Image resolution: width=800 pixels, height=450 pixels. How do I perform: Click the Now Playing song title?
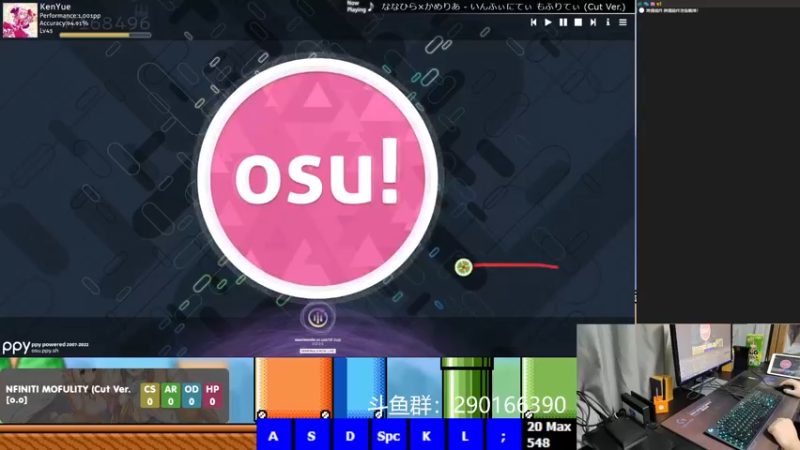pos(503,7)
